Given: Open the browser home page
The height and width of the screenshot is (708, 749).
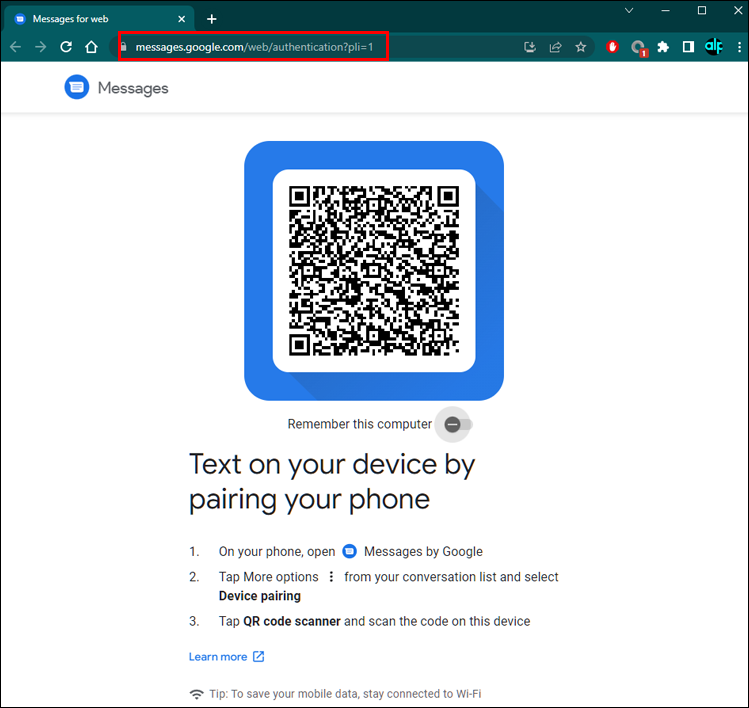Looking at the screenshot, I should pos(91,47).
